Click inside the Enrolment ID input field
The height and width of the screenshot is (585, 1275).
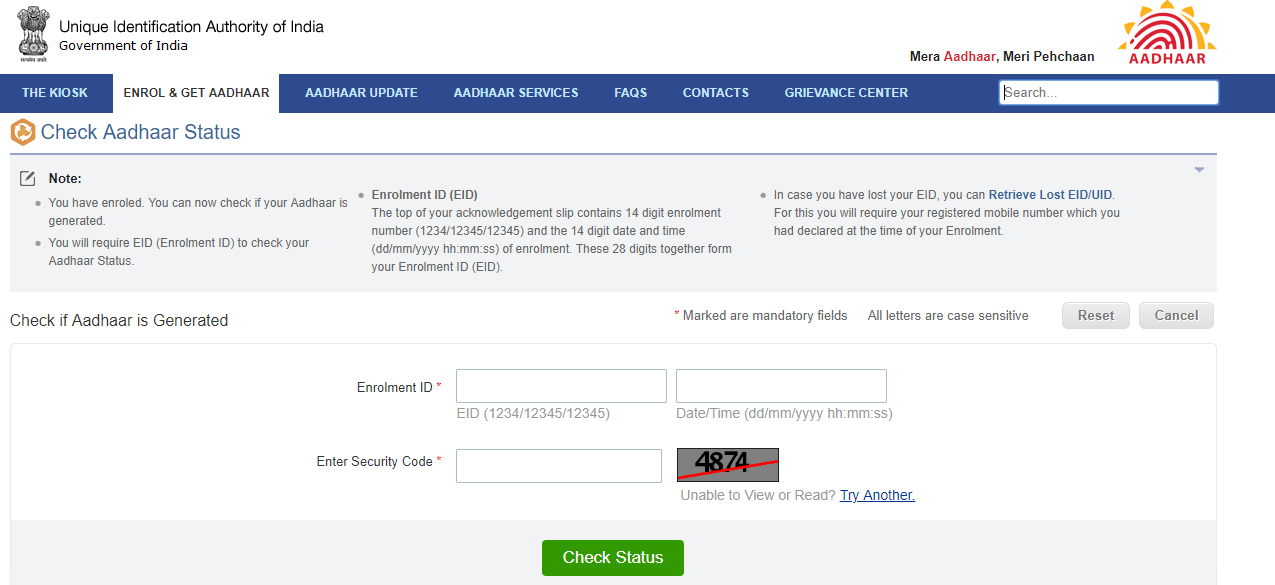click(560, 385)
